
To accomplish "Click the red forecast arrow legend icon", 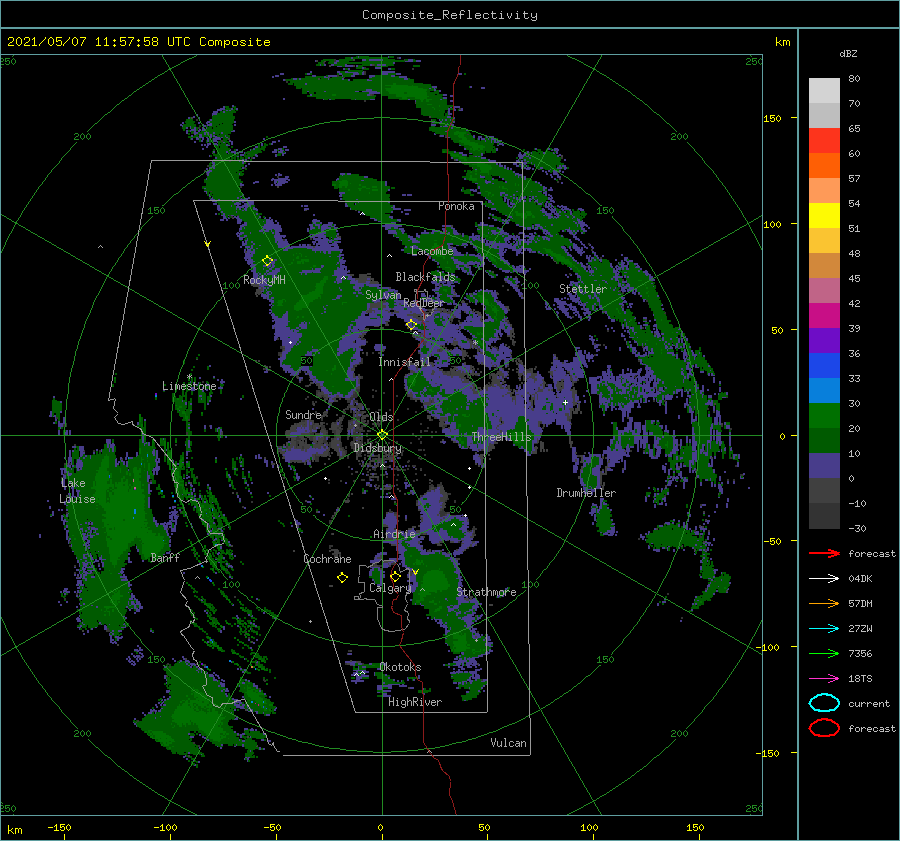I will click(x=824, y=553).
